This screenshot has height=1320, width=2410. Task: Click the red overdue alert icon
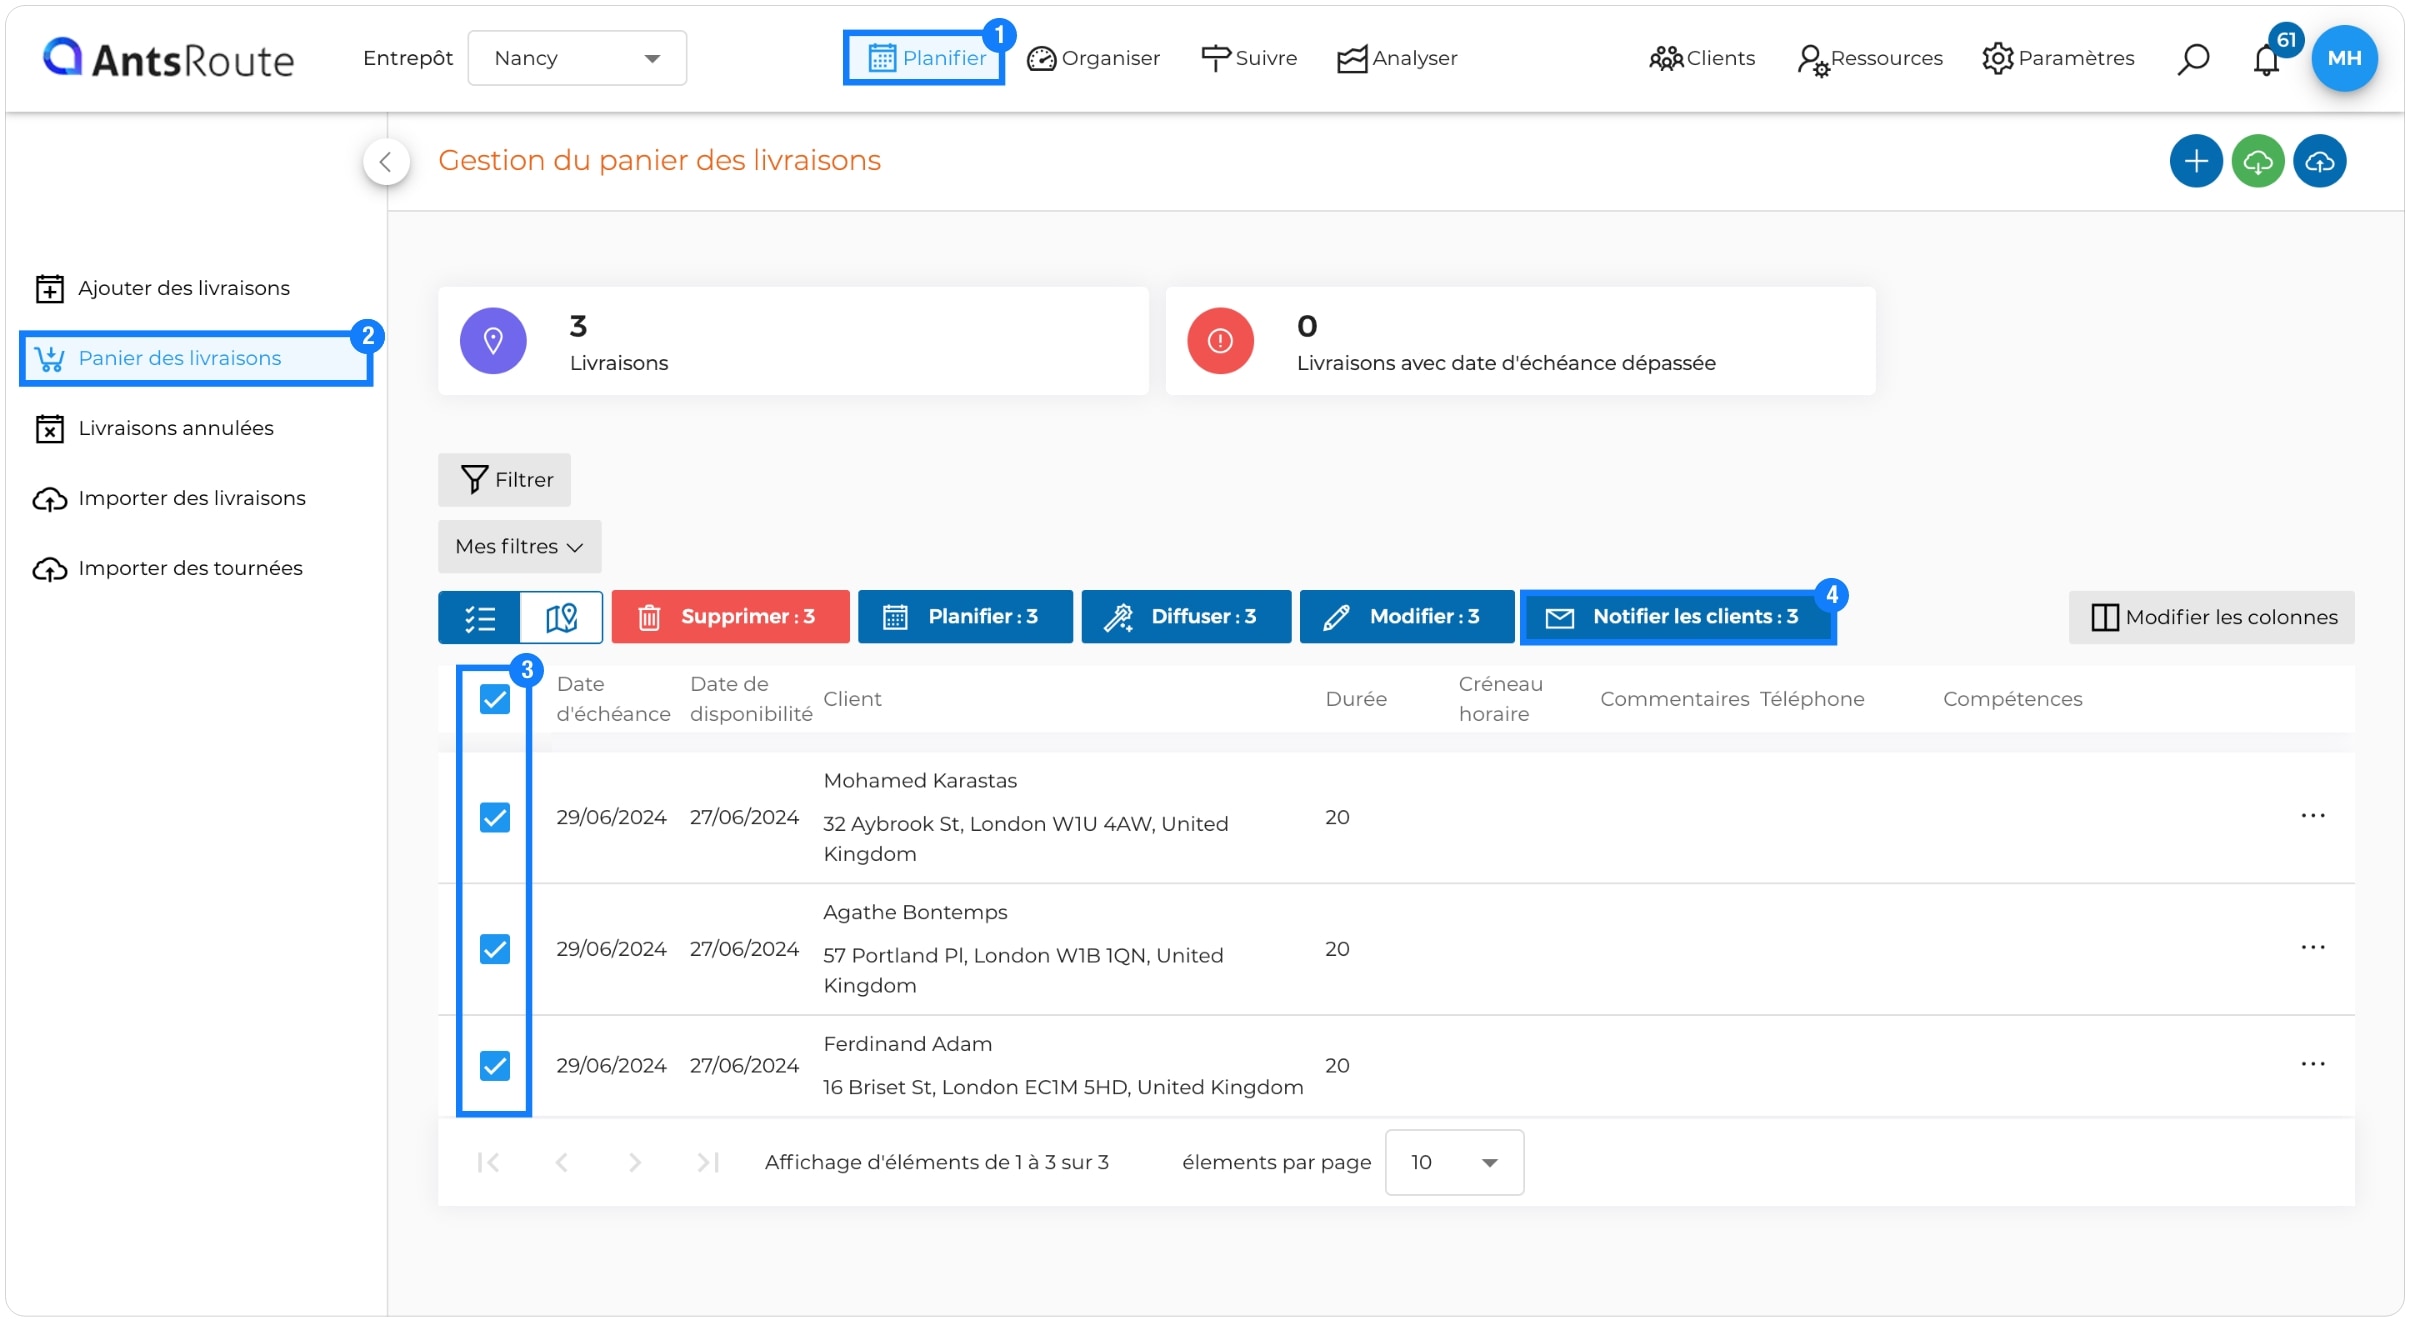click(1220, 341)
